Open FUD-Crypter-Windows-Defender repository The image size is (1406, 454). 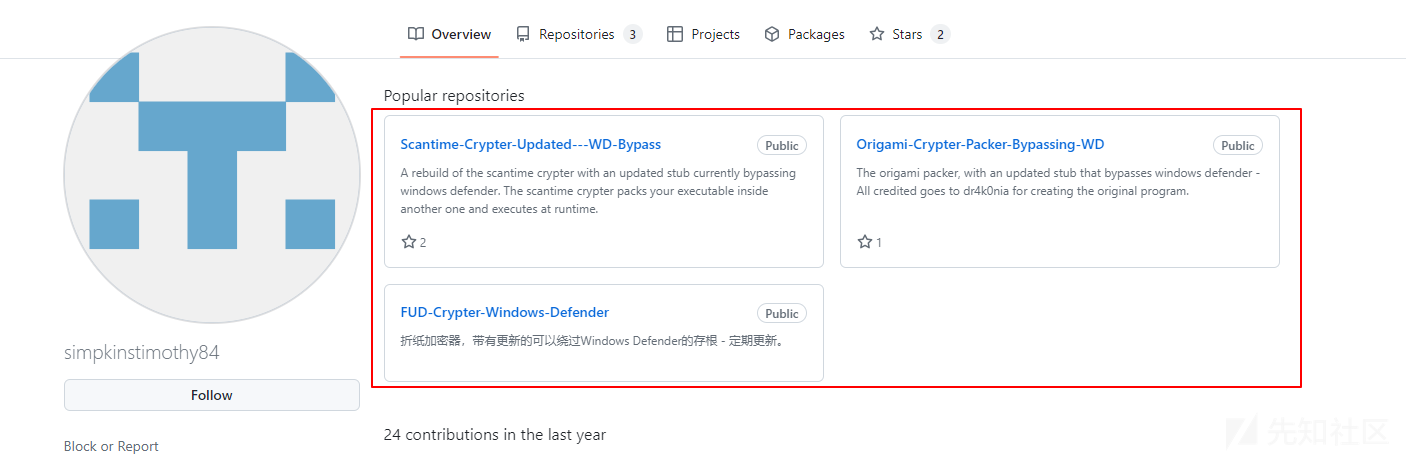504,312
